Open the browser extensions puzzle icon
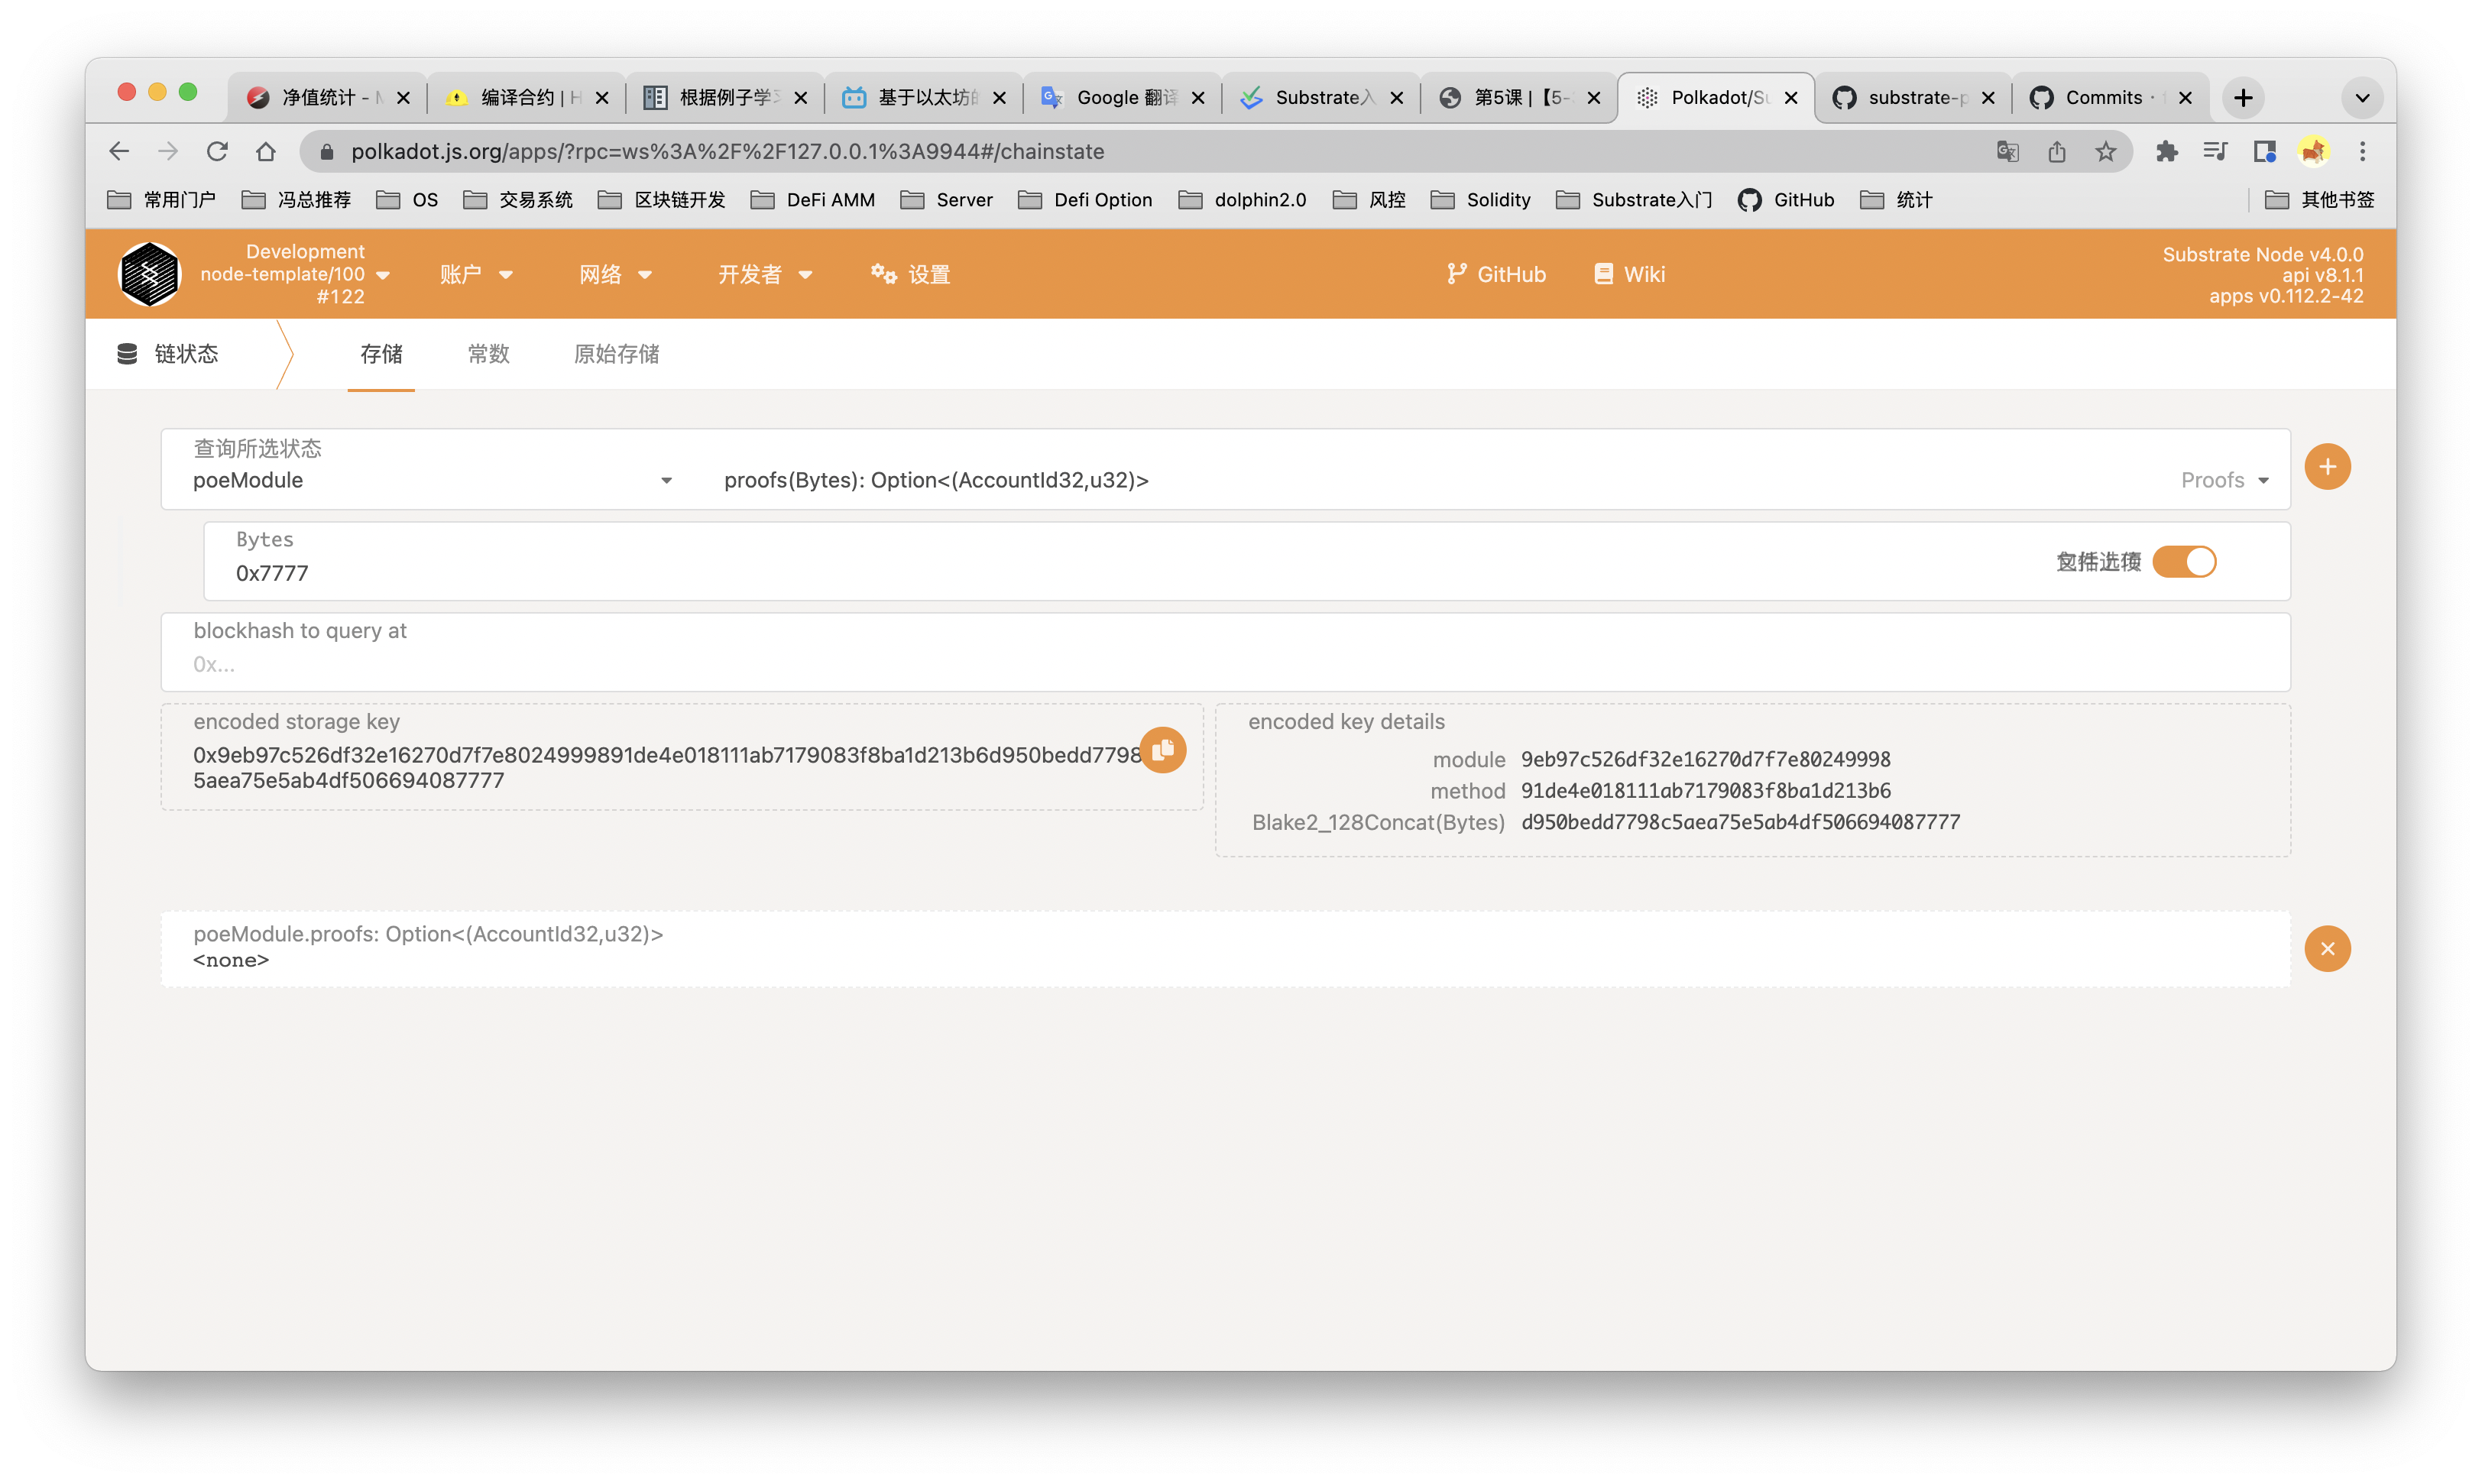 point(2166,152)
